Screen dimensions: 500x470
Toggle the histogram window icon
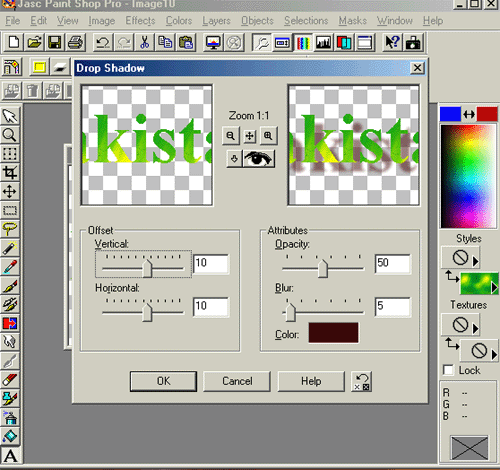[323, 42]
